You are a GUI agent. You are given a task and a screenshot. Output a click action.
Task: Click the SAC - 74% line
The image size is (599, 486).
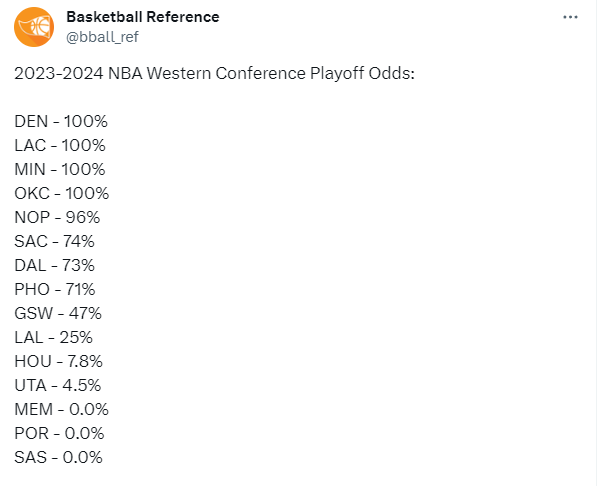tap(55, 241)
